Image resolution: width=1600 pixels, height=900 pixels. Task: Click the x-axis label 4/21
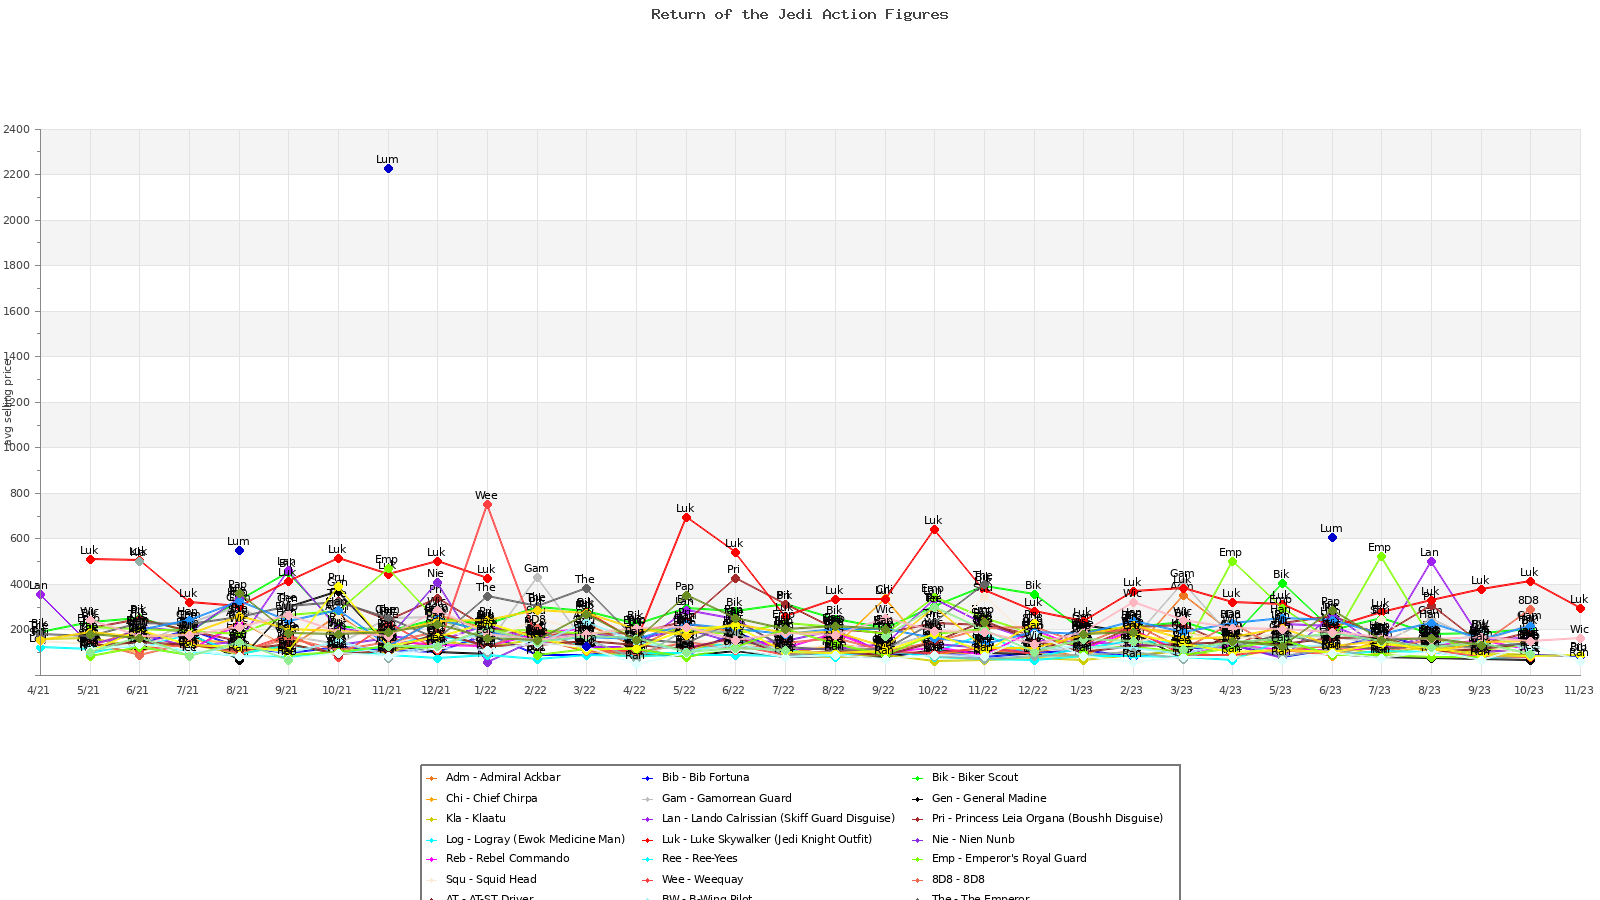(x=39, y=690)
